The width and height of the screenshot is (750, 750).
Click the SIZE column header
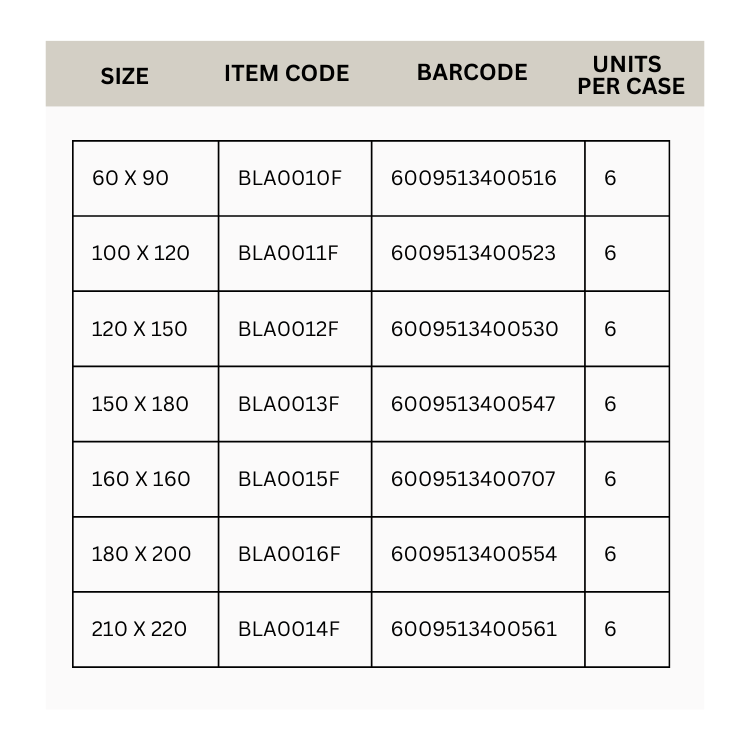[x=124, y=76]
